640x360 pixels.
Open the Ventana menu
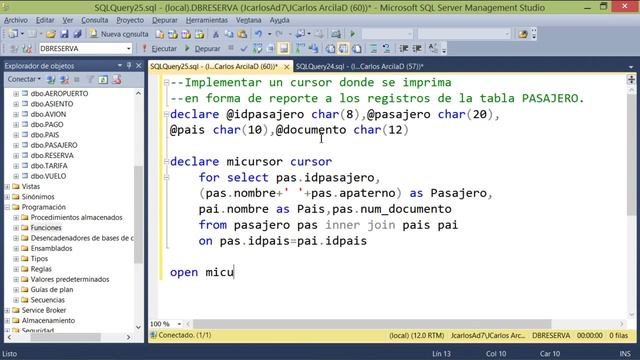click(x=248, y=20)
